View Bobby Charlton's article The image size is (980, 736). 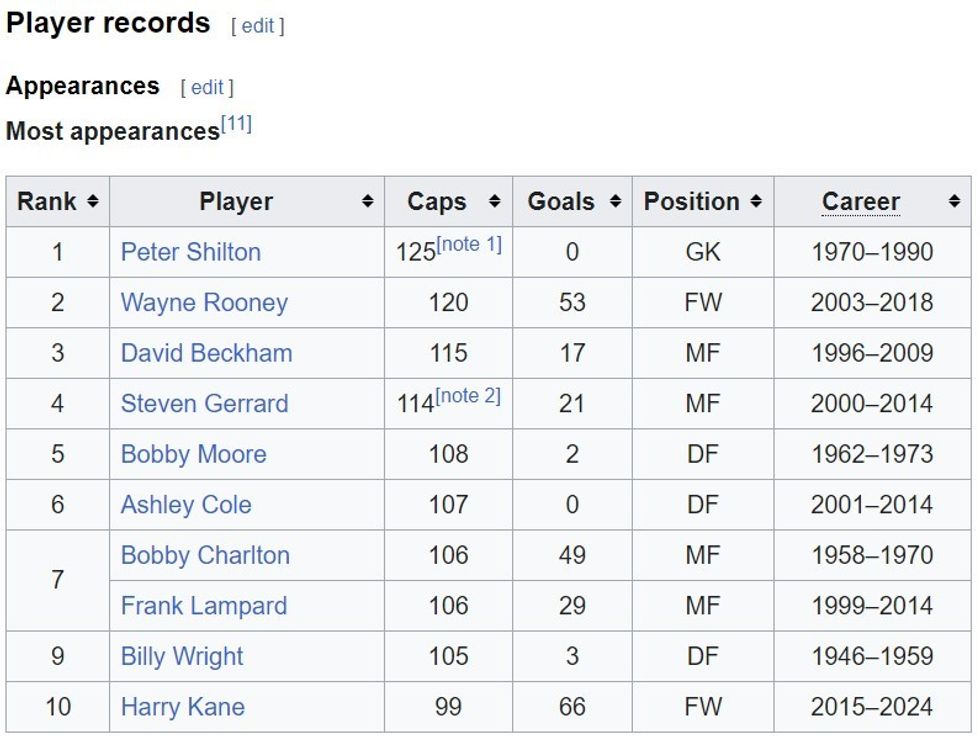205,555
